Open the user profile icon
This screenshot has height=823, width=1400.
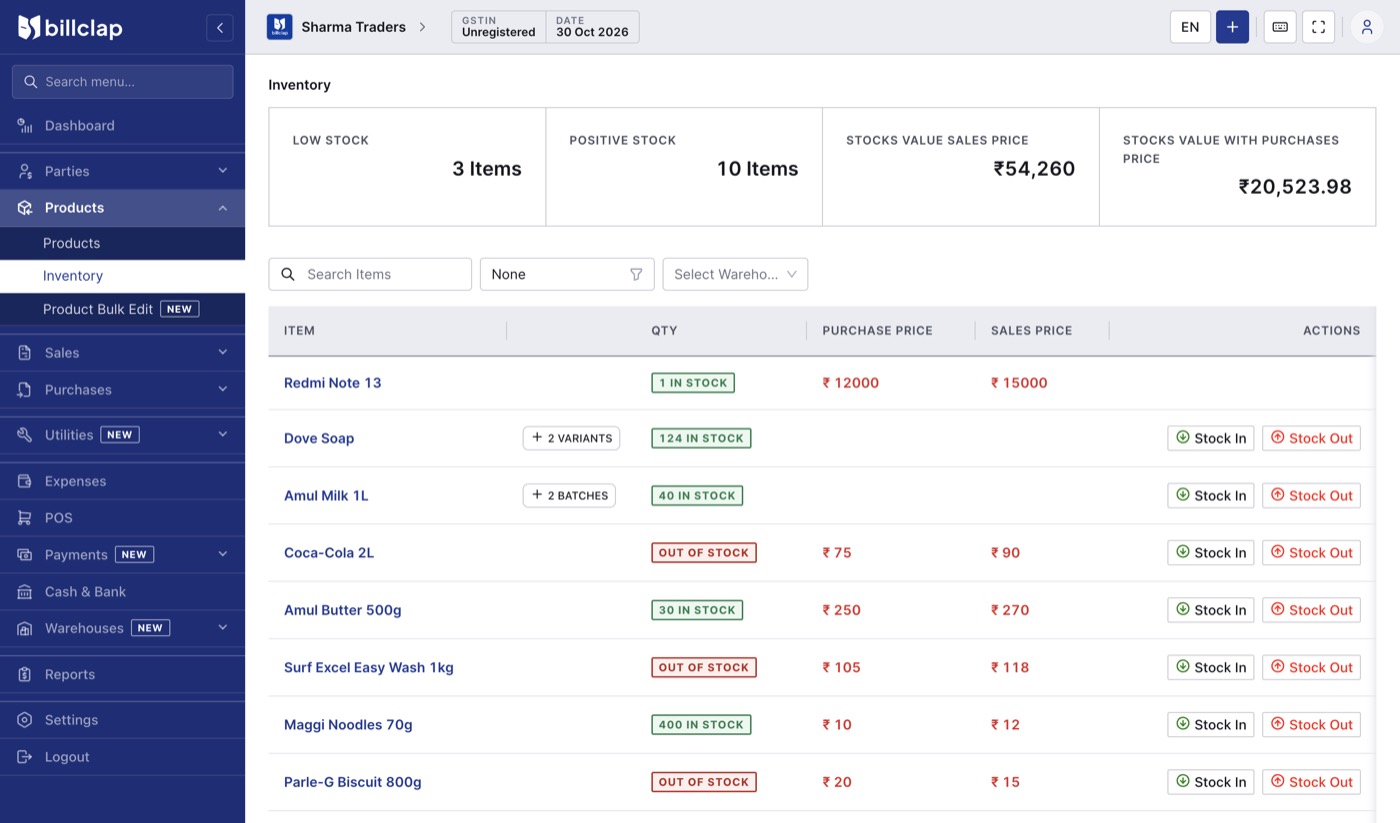(1367, 27)
